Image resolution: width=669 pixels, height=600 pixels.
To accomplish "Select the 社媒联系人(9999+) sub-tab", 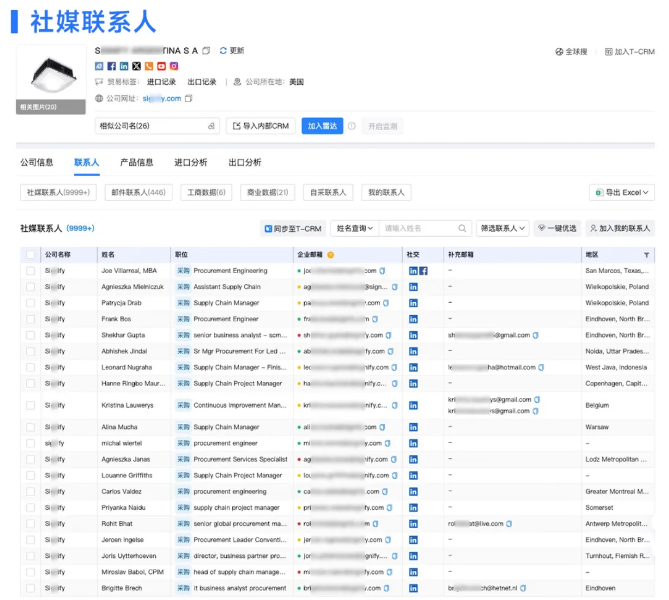I will point(58,192).
